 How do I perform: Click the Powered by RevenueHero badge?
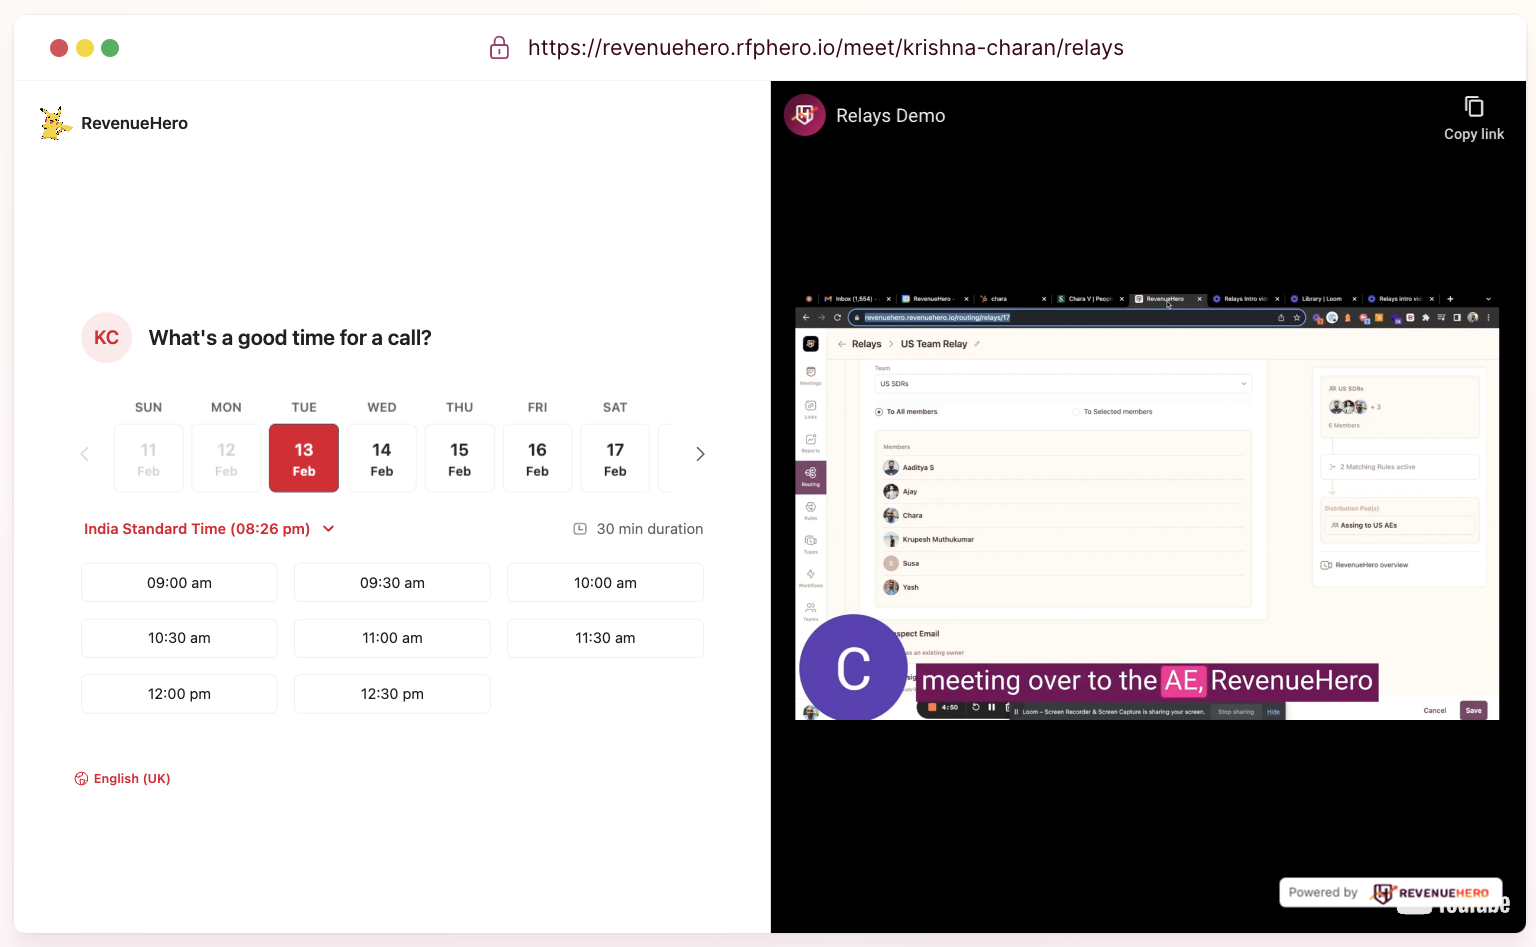[x=1391, y=893]
